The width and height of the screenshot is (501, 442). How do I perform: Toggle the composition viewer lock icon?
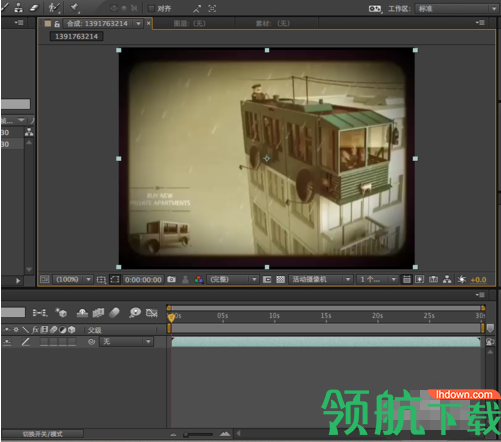click(x=57, y=24)
